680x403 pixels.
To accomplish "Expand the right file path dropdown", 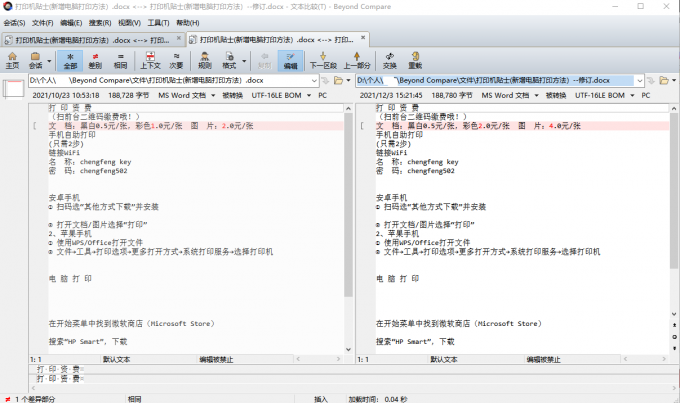I will pos(639,81).
